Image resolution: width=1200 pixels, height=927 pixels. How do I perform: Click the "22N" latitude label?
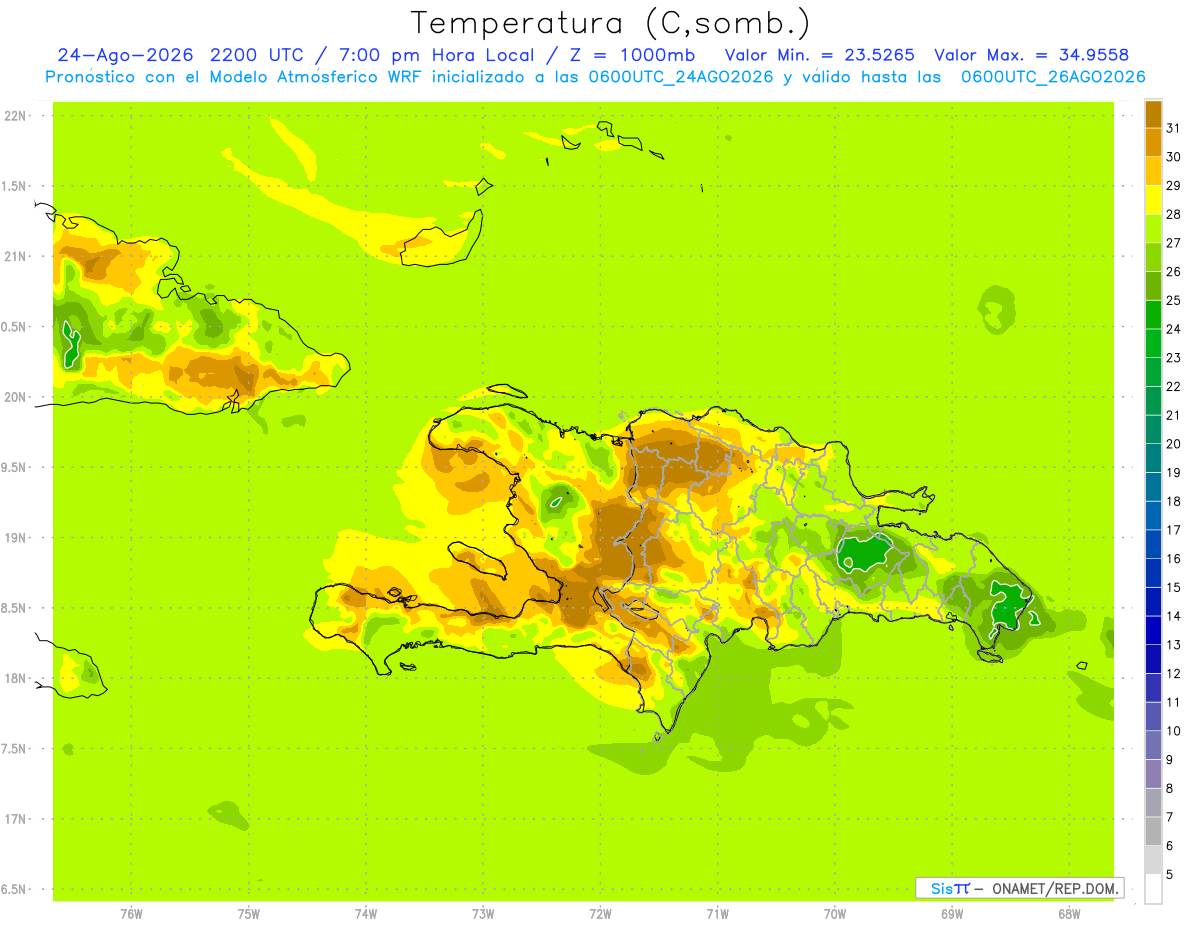tap(16, 115)
